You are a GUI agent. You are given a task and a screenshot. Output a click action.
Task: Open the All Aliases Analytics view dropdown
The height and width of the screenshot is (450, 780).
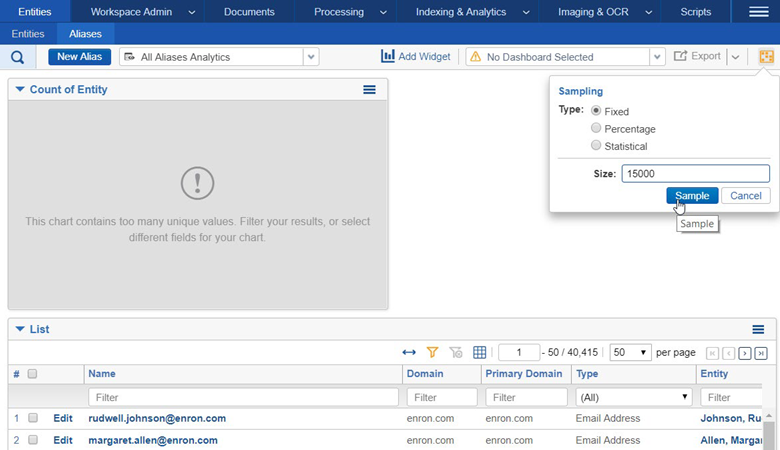click(311, 57)
